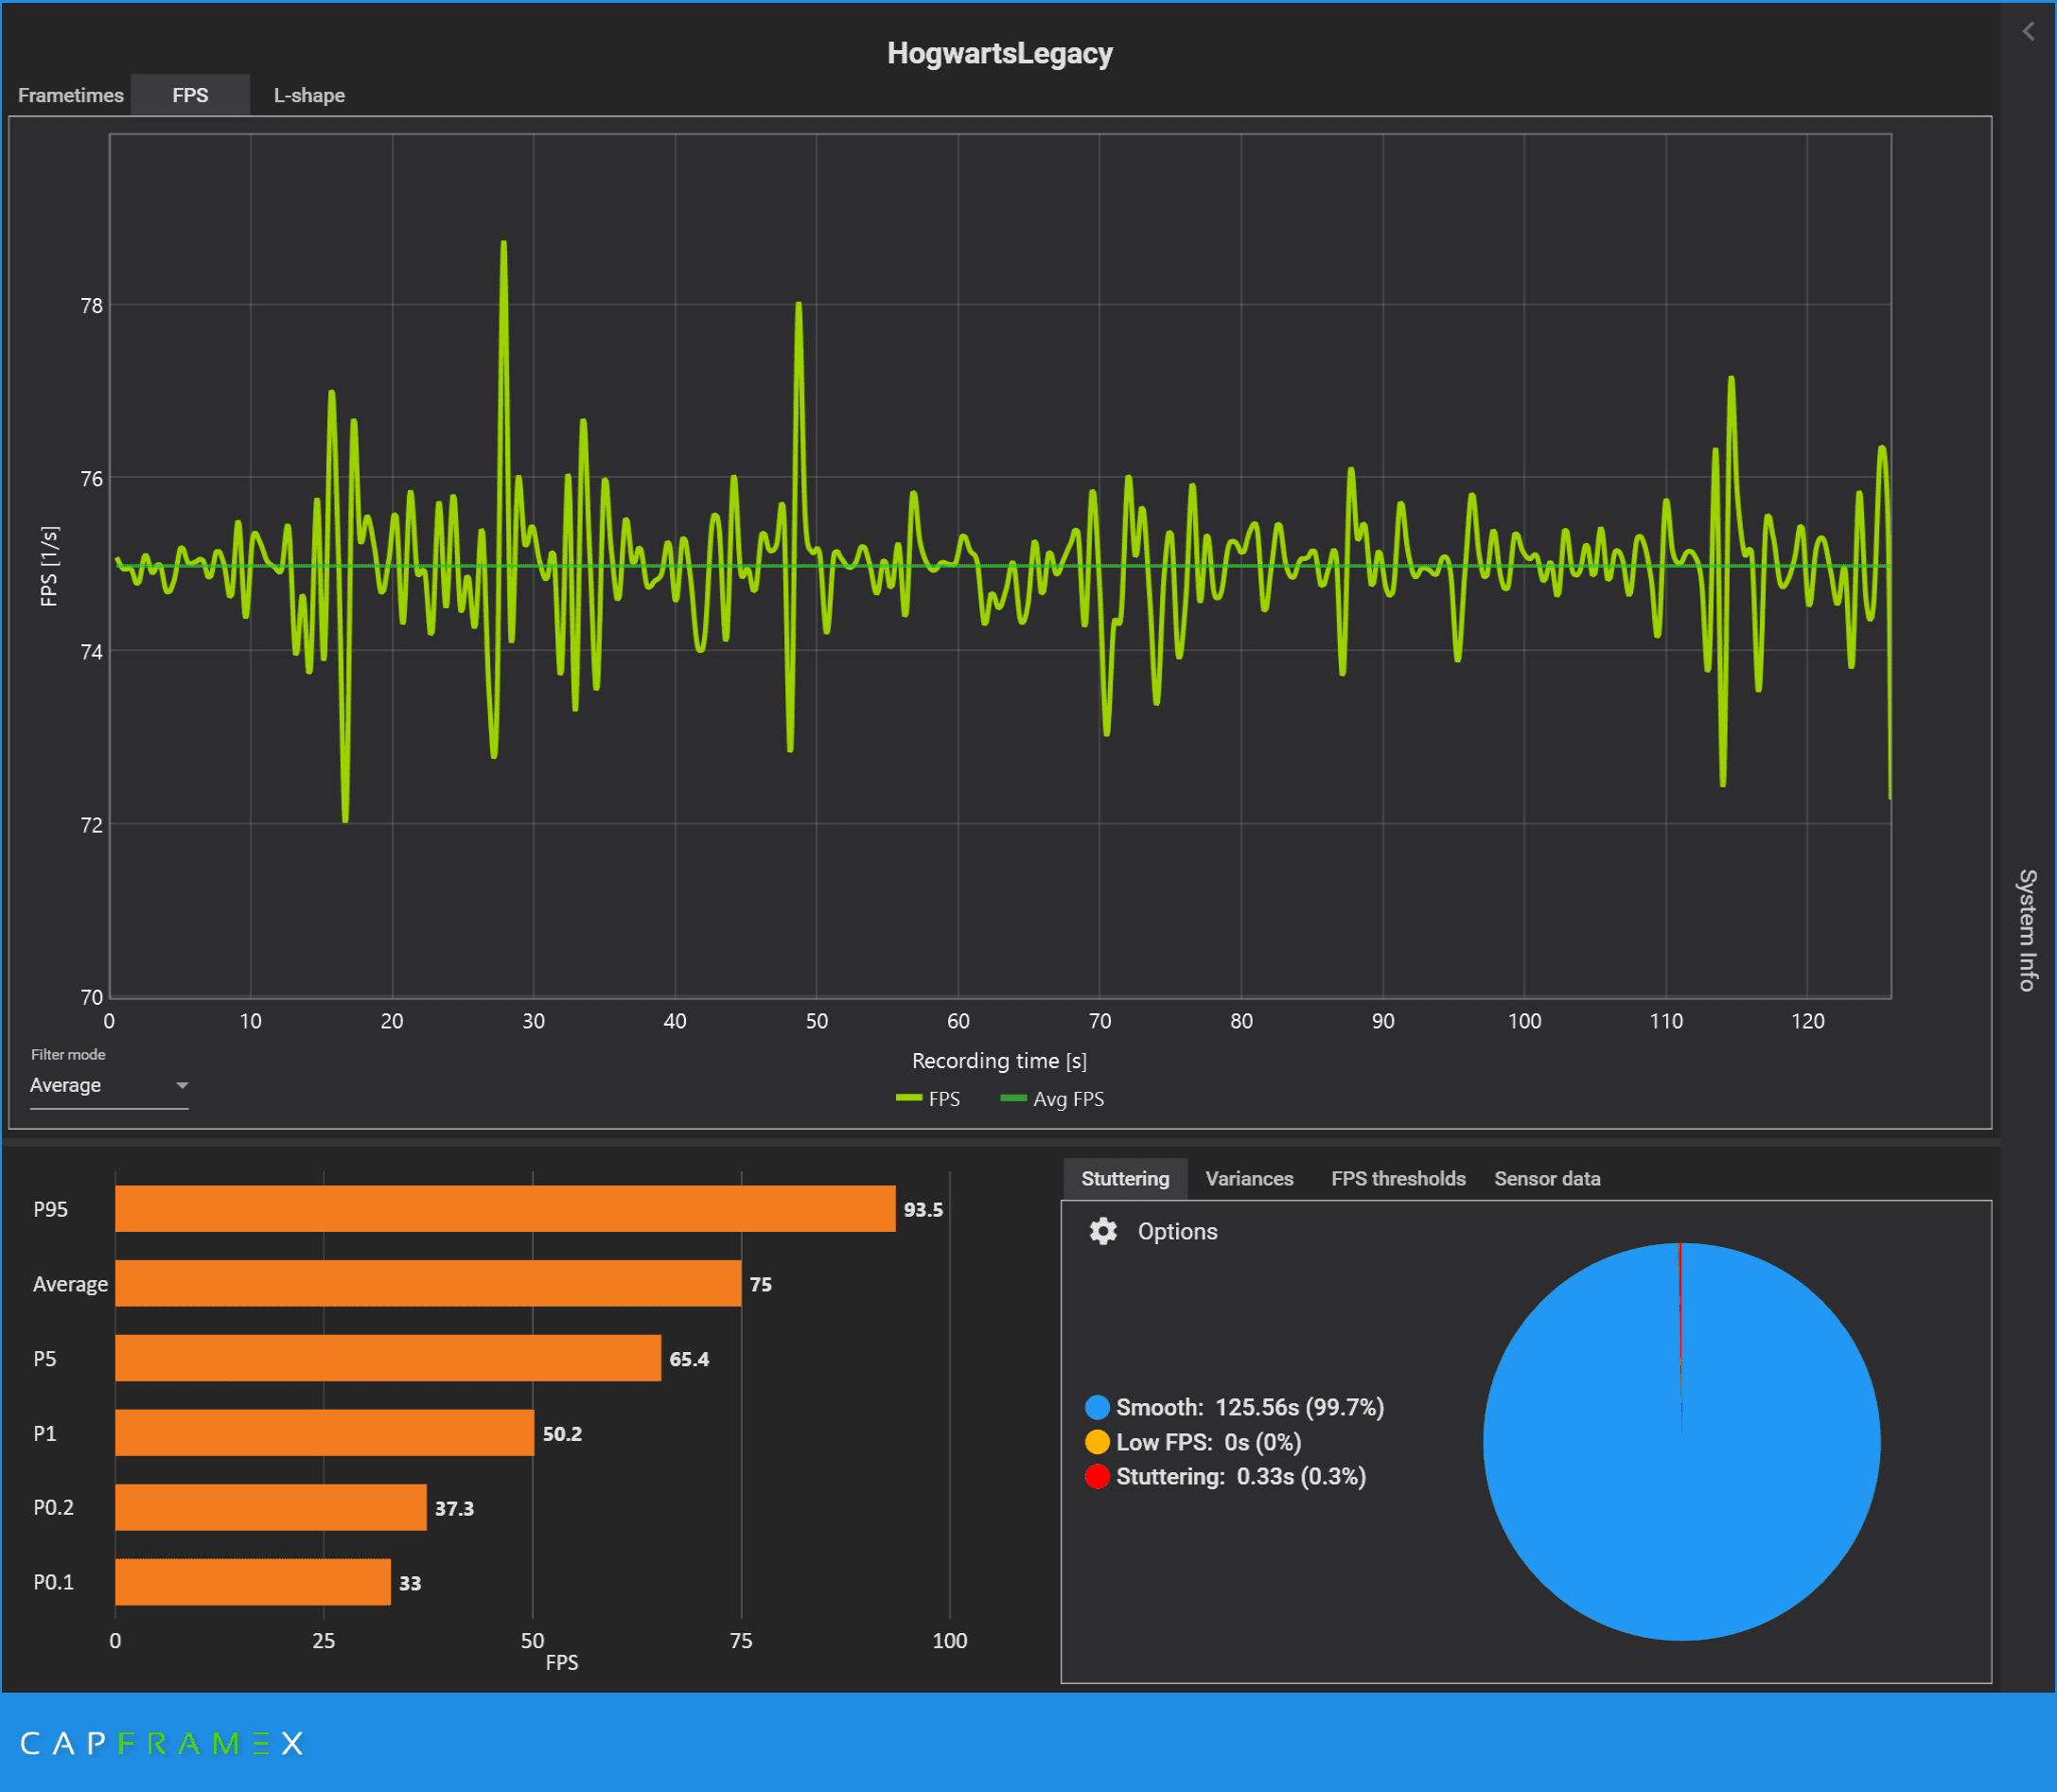Open the Stuttering tab
Screen dimensions: 2057x1792
[x=1125, y=1179]
